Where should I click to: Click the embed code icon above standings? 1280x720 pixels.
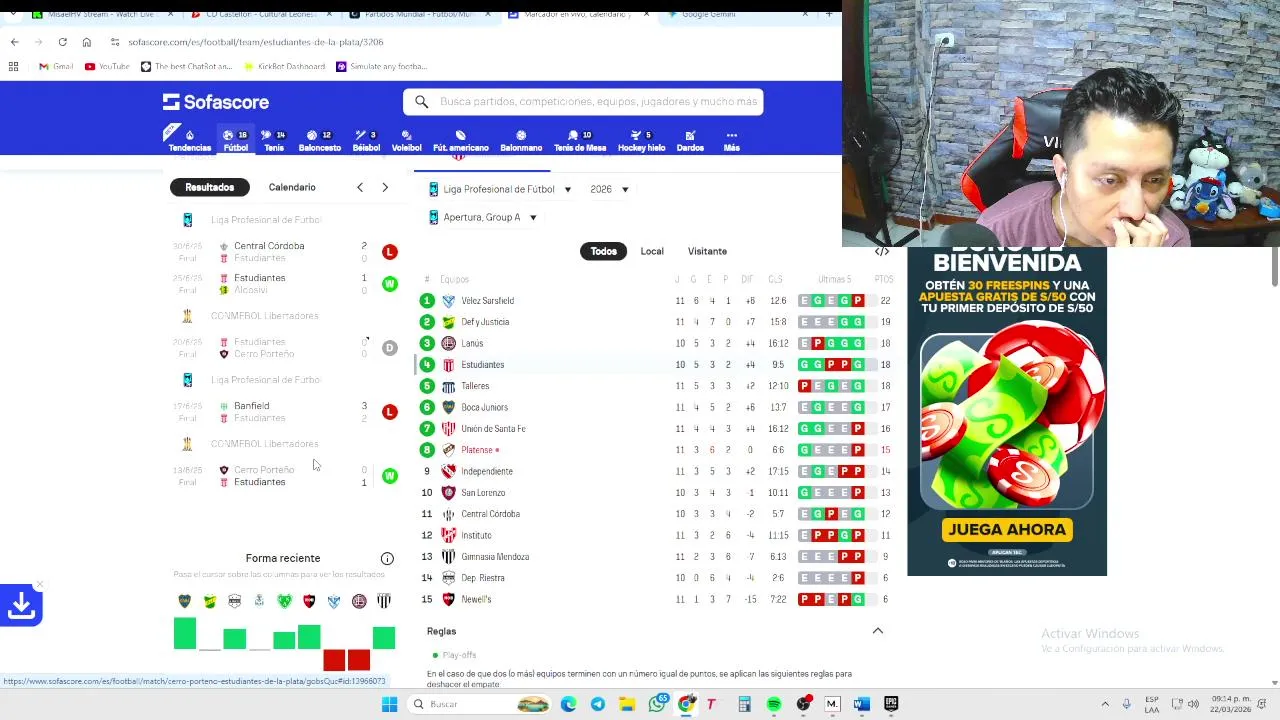pos(882,251)
